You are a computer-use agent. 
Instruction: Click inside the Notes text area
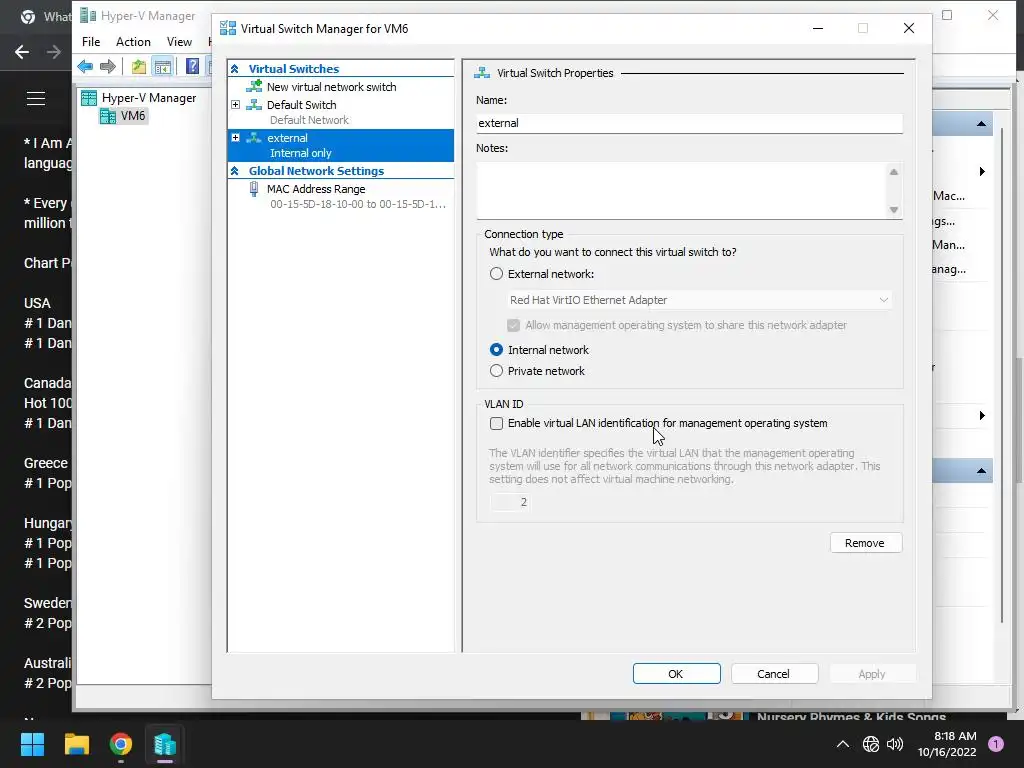coord(681,190)
